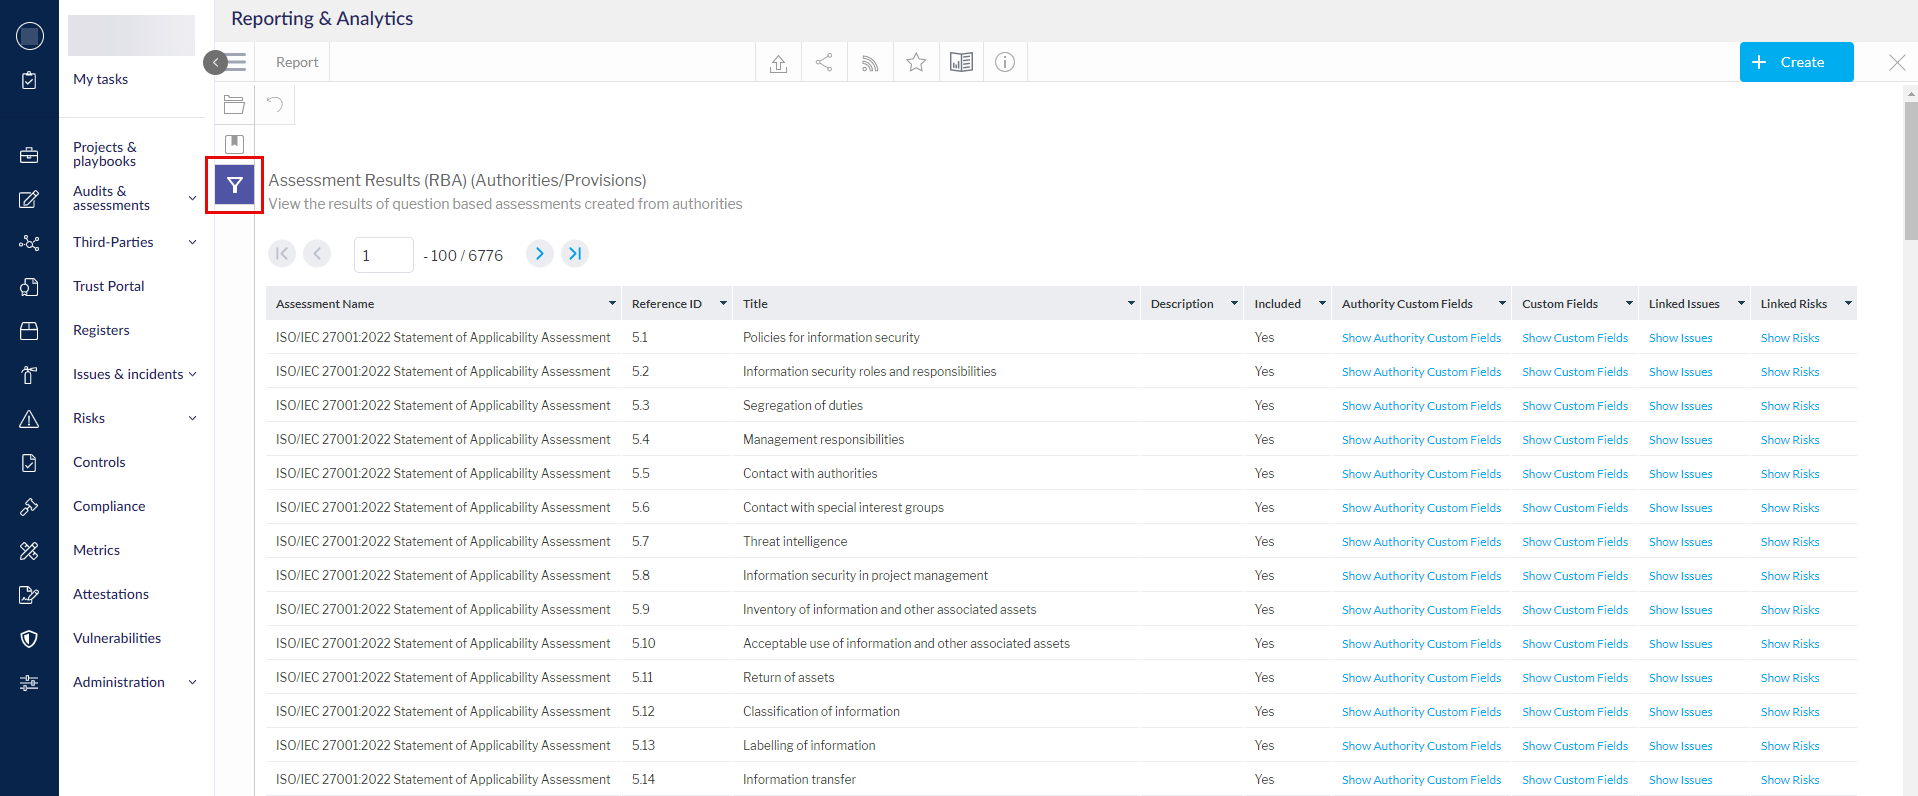
Task: Go to Projects & playbooks
Action: (x=104, y=154)
